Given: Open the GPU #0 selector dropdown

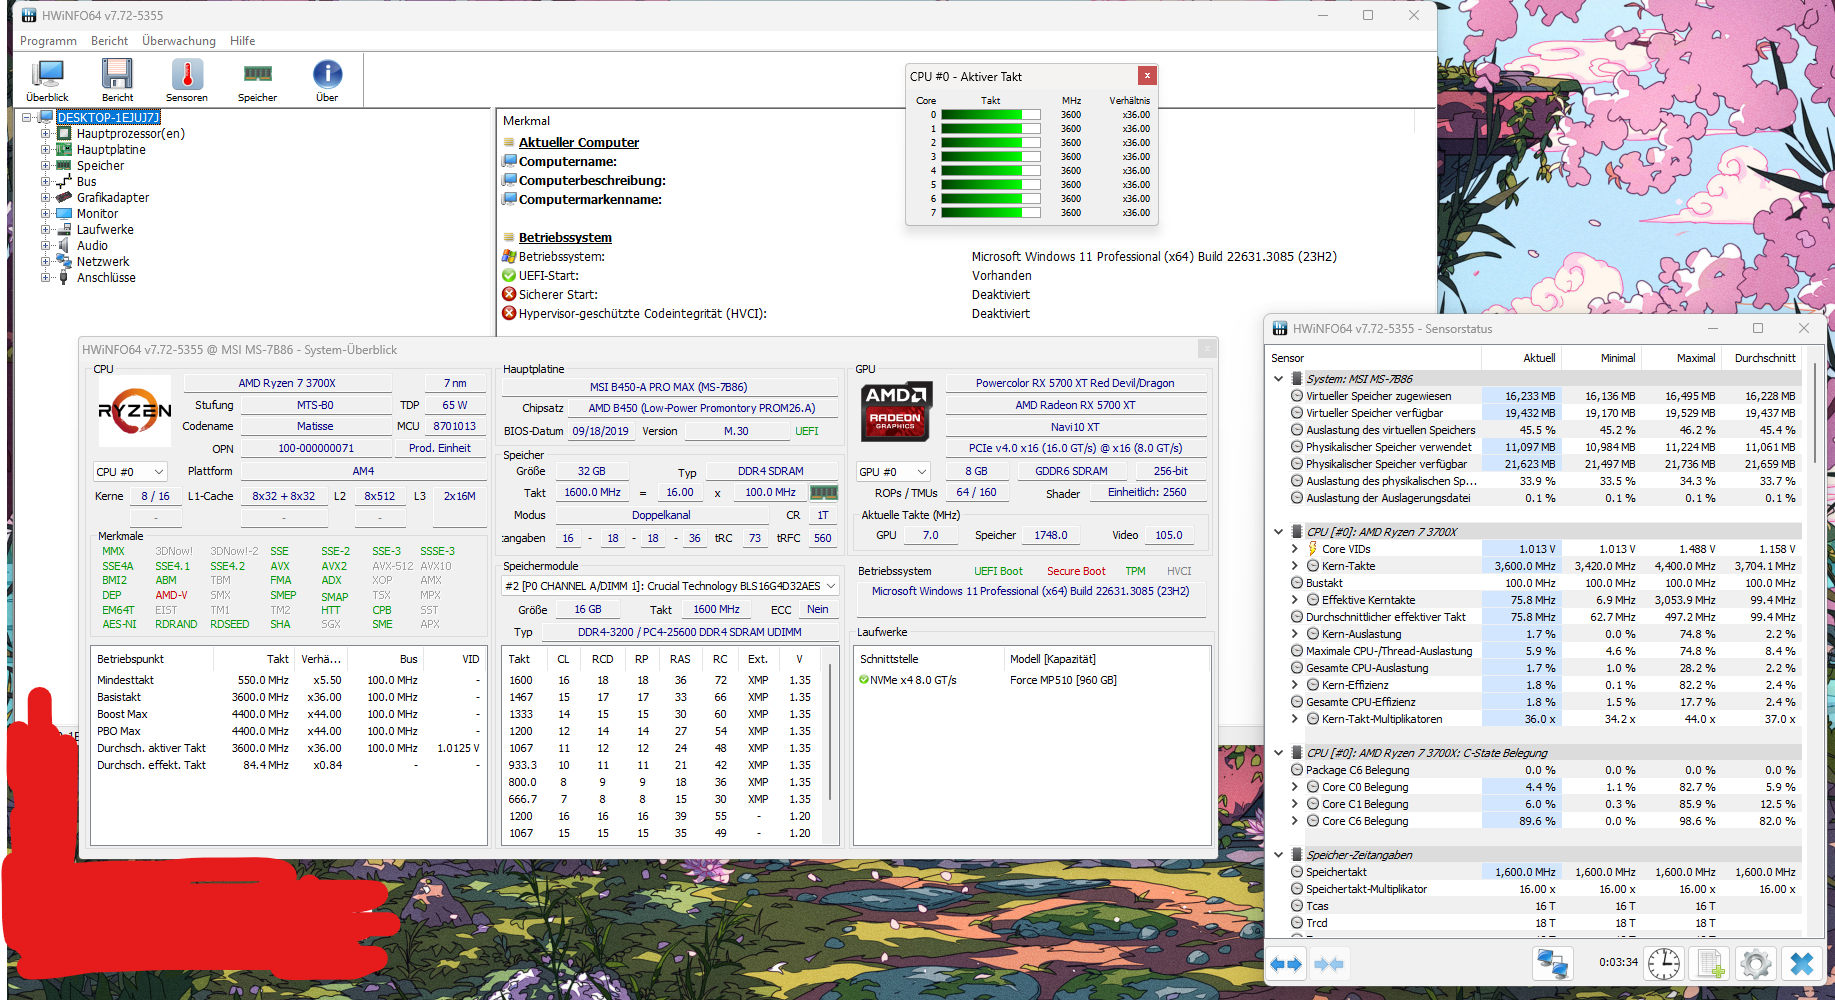Looking at the screenshot, I should pyautogui.click(x=894, y=472).
